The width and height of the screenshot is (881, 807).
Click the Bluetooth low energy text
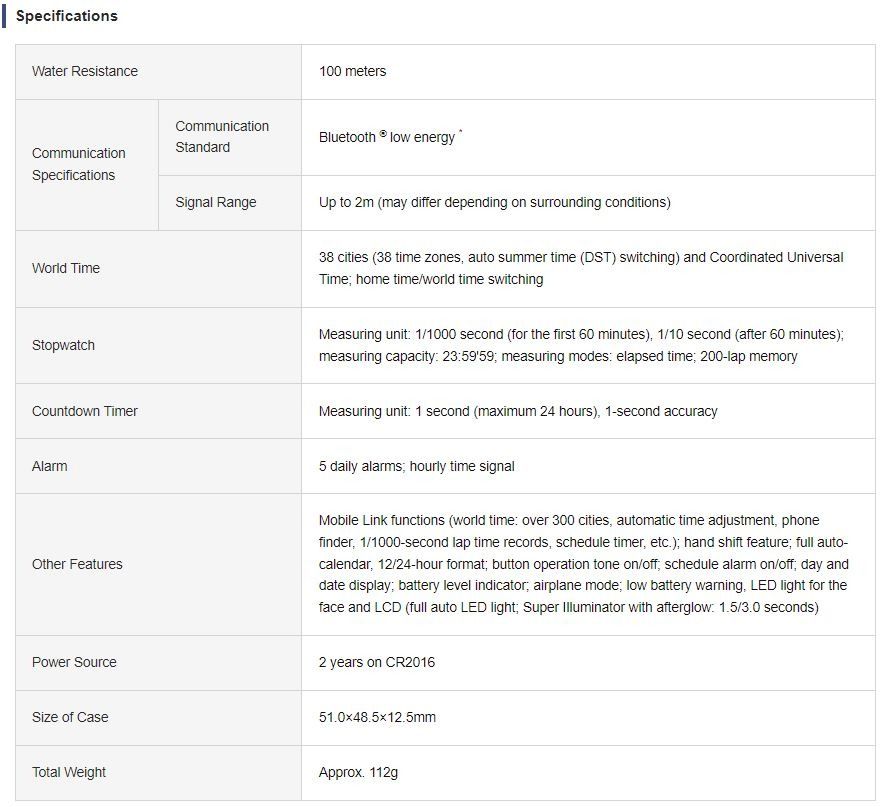click(386, 137)
